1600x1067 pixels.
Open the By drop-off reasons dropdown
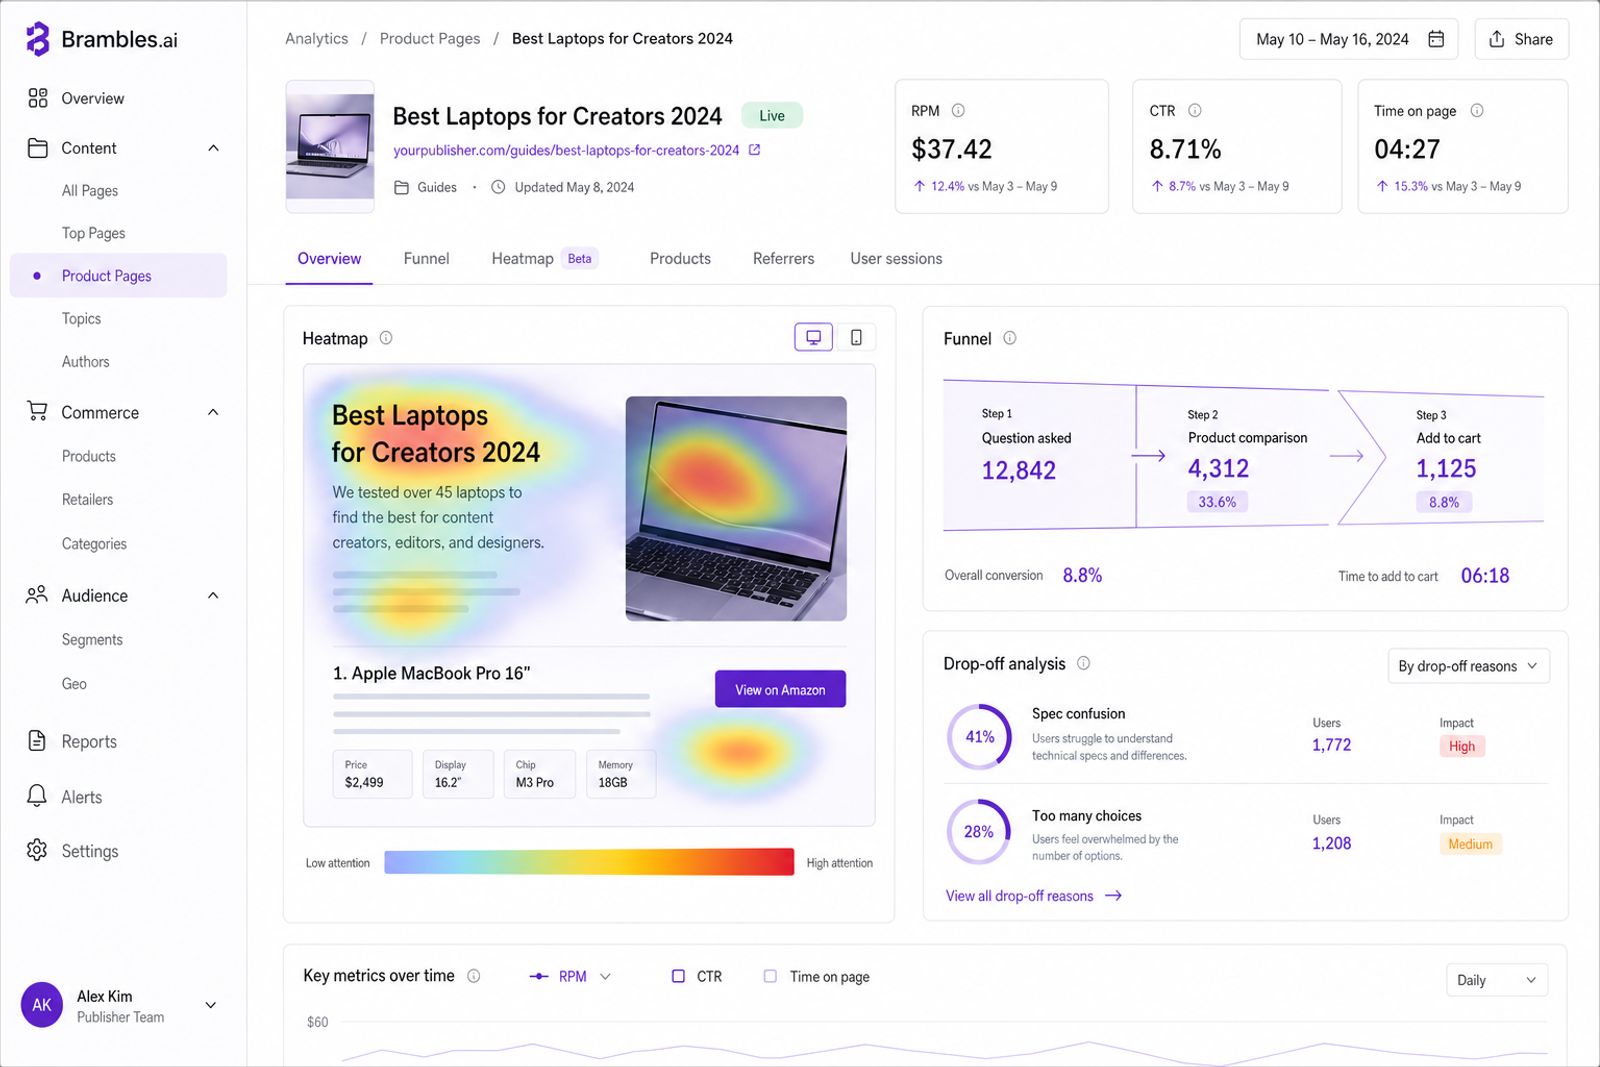(1468, 666)
